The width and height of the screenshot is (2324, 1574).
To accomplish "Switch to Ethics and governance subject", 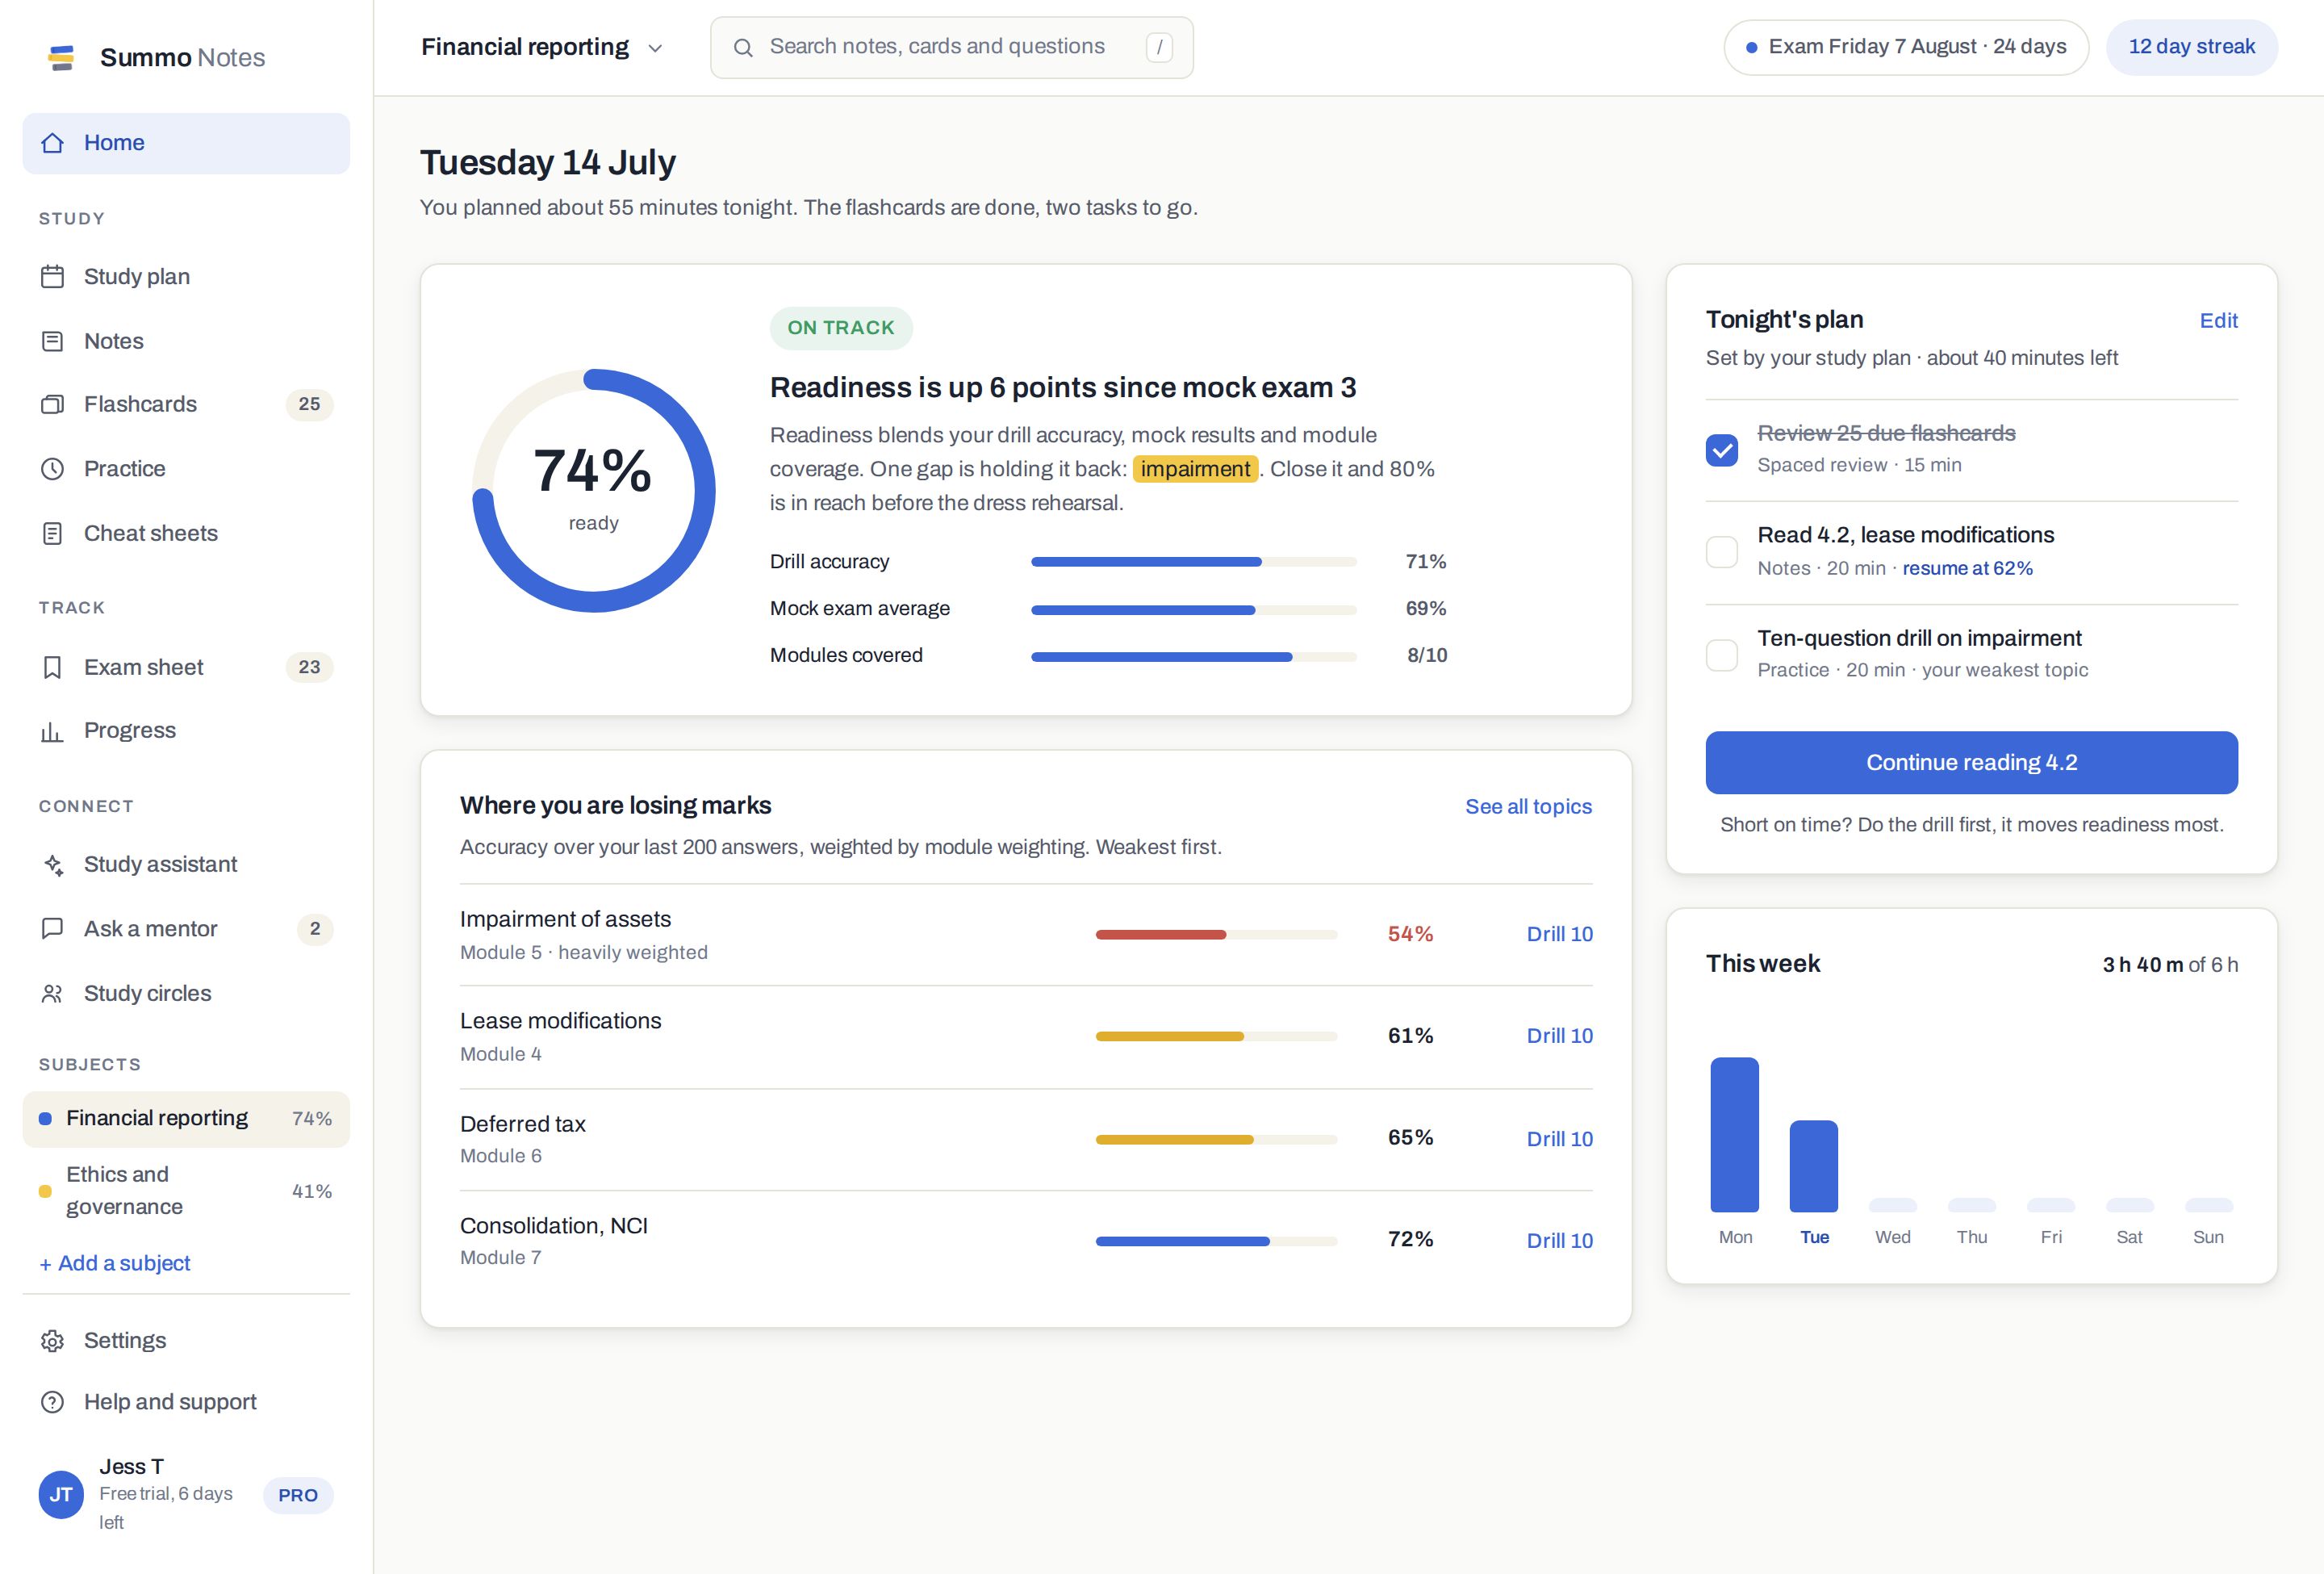I will [186, 1191].
